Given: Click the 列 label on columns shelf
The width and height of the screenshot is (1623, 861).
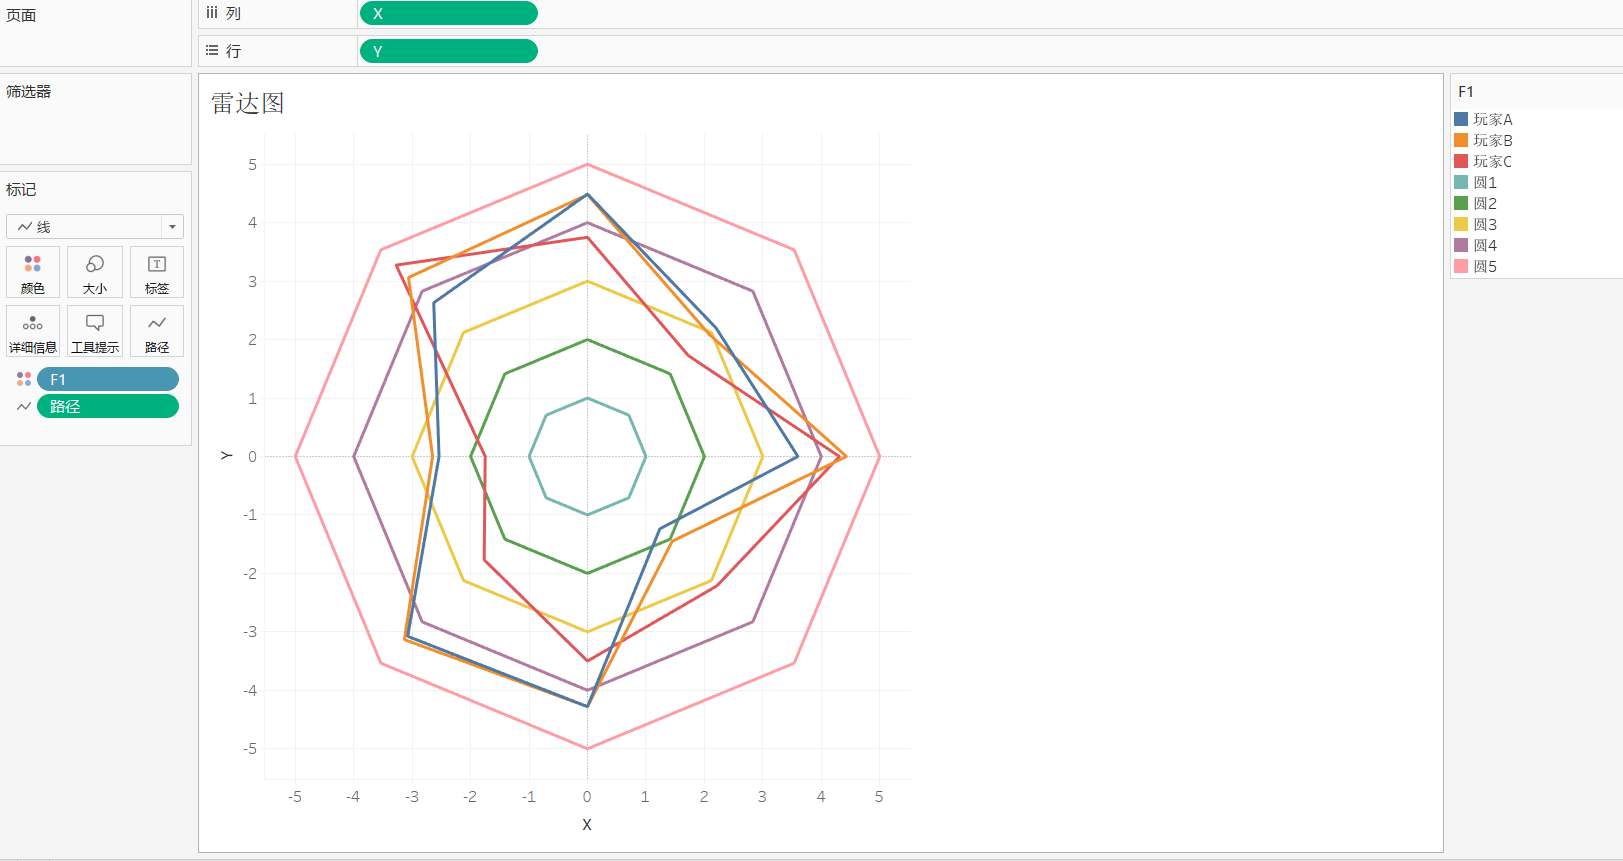Looking at the screenshot, I should tap(233, 13).
